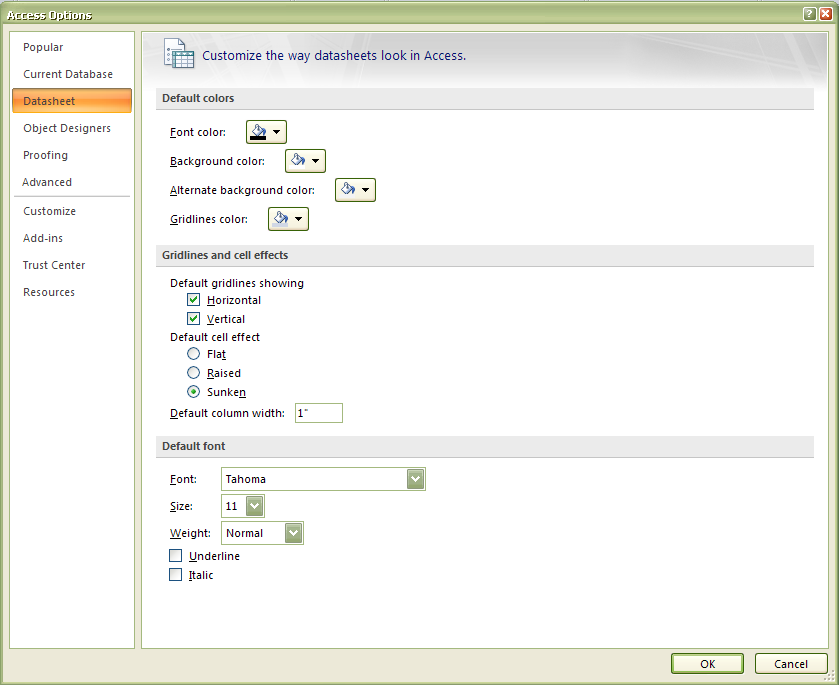Expand the Background color dropdown arrow
Viewport: 839px width, 685px height.
(316, 161)
